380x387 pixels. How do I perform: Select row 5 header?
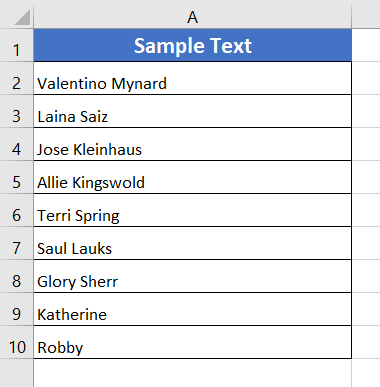(x=17, y=177)
